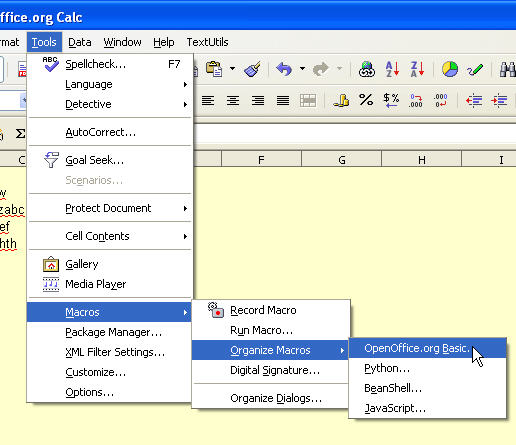Viewport: 516px width, 445px height.
Task: Sort descending with the Z-A icon
Action: pyautogui.click(x=417, y=69)
